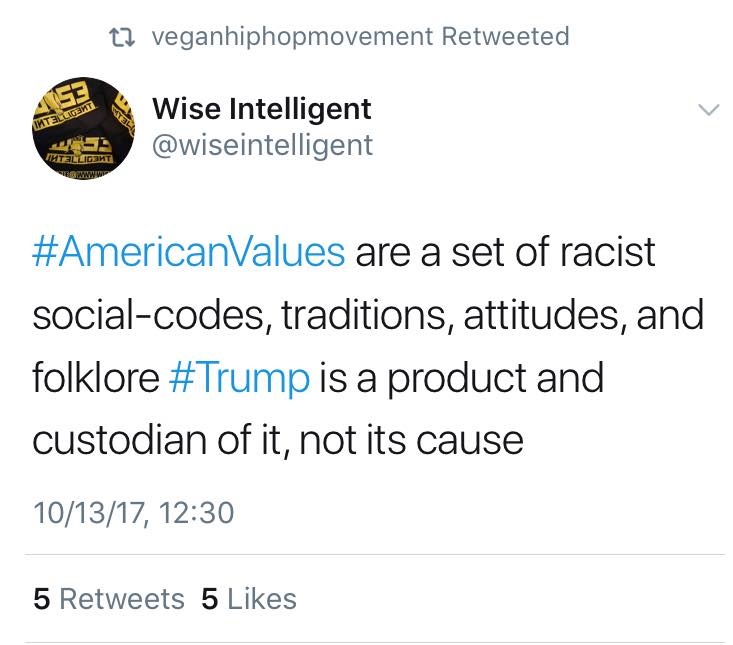Click the 10/13/17, 12:30 timestamp
The height and width of the screenshot is (645, 733).
click(133, 513)
